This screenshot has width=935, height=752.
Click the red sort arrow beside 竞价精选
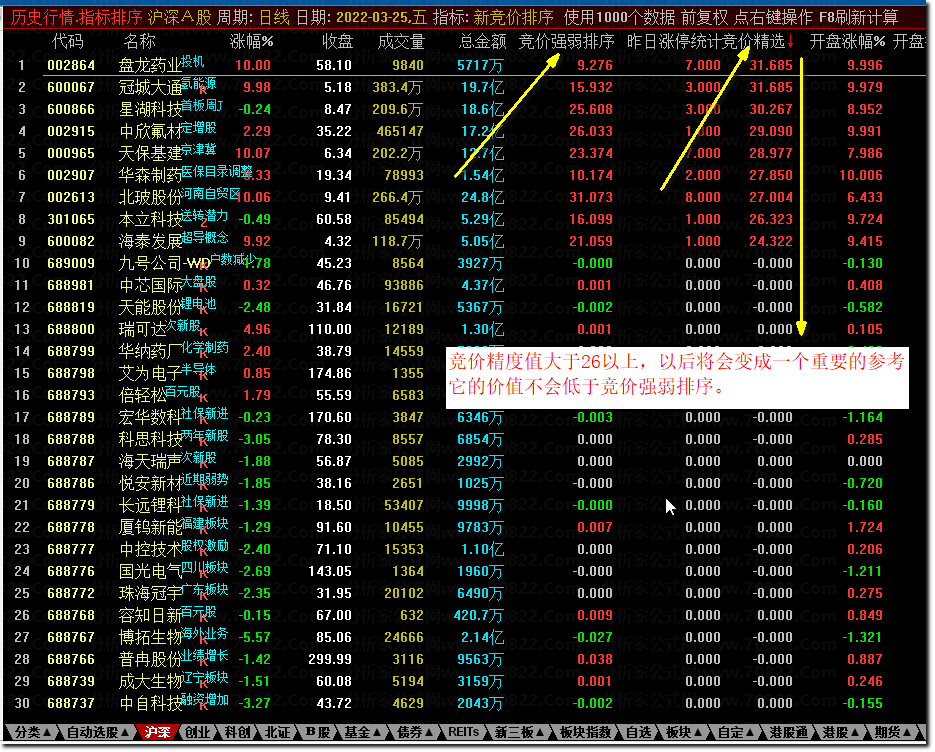pyautogui.click(x=791, y=42)
